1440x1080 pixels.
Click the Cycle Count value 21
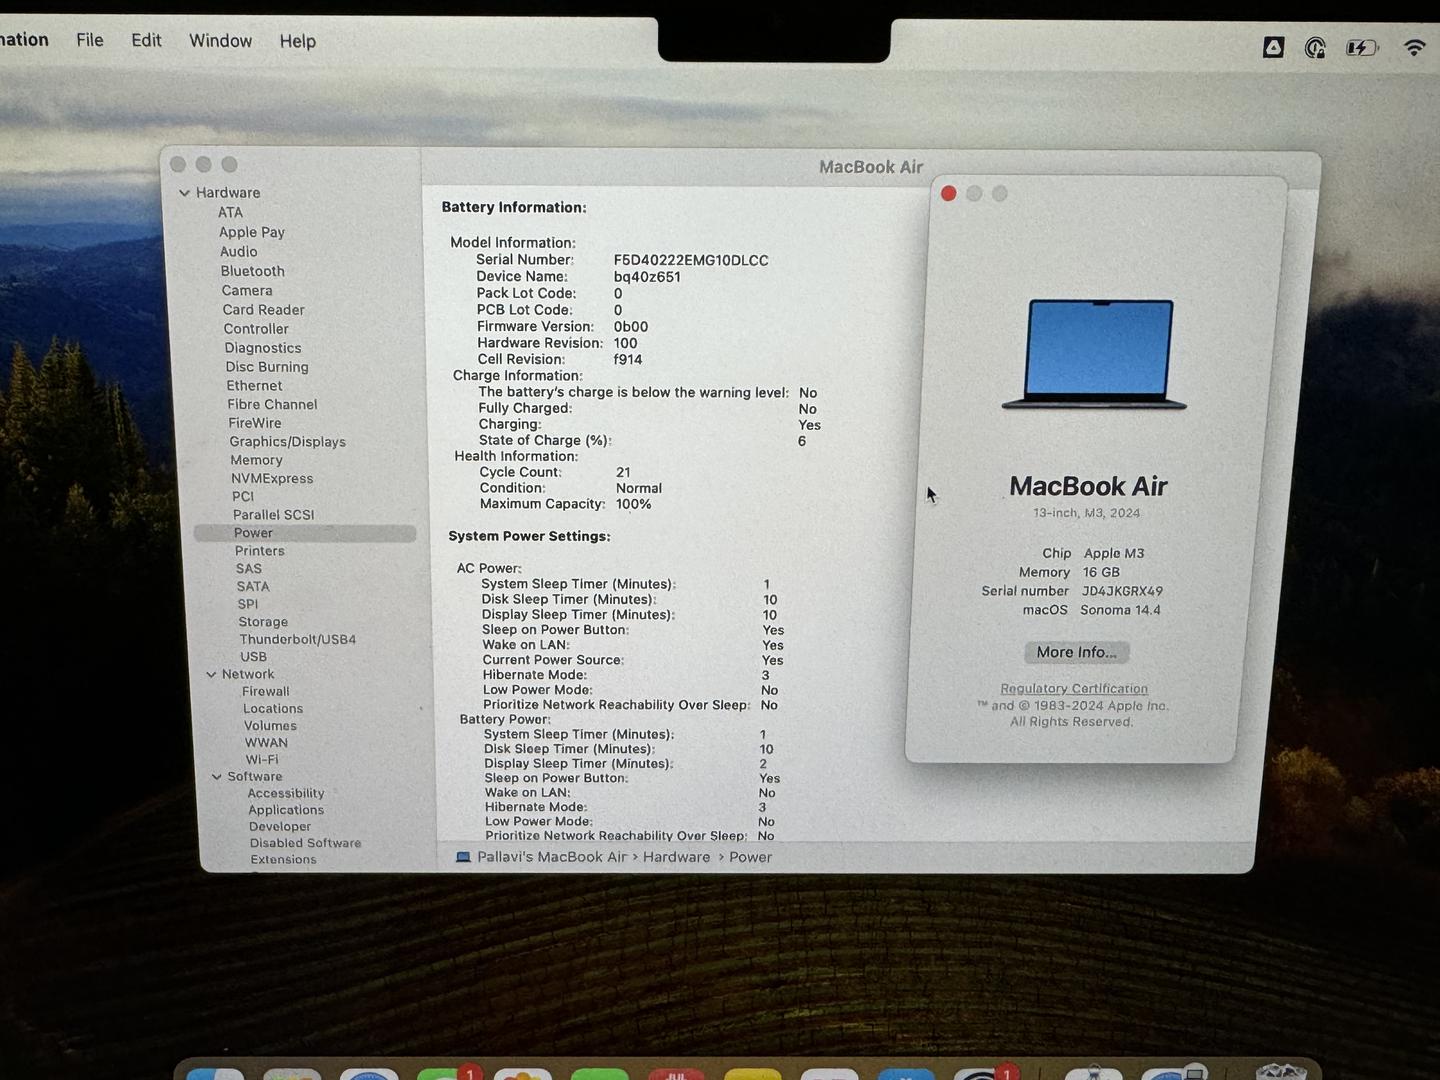click(x=623, y=473)
